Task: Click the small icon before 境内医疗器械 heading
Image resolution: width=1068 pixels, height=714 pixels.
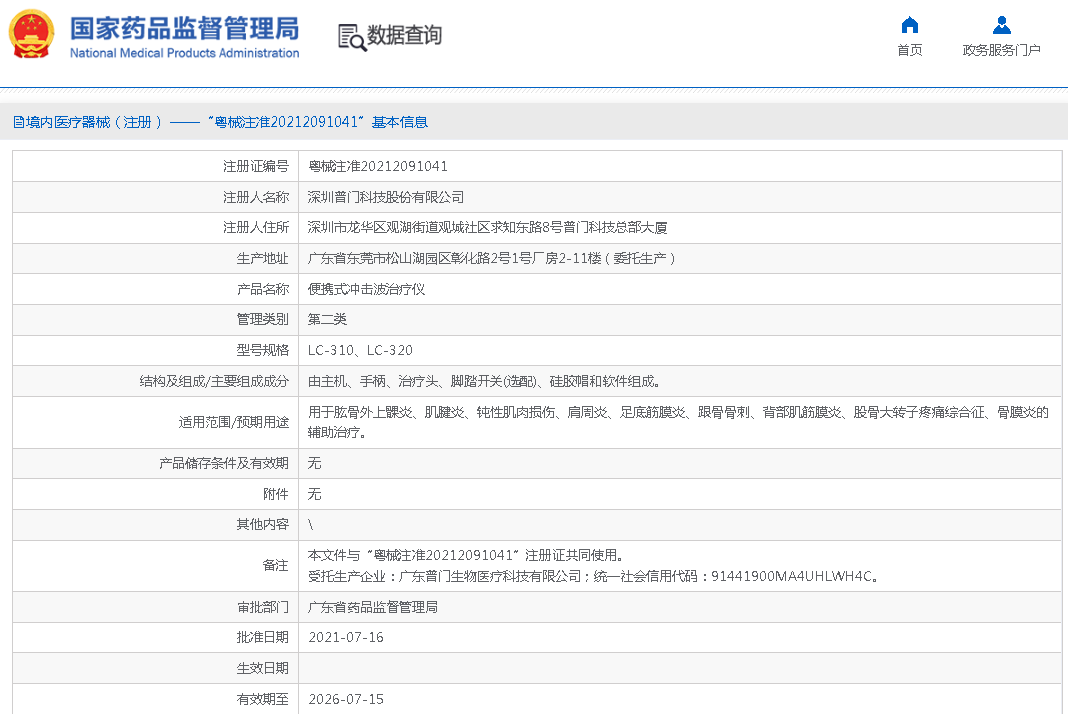Action: tap(18, 122)
